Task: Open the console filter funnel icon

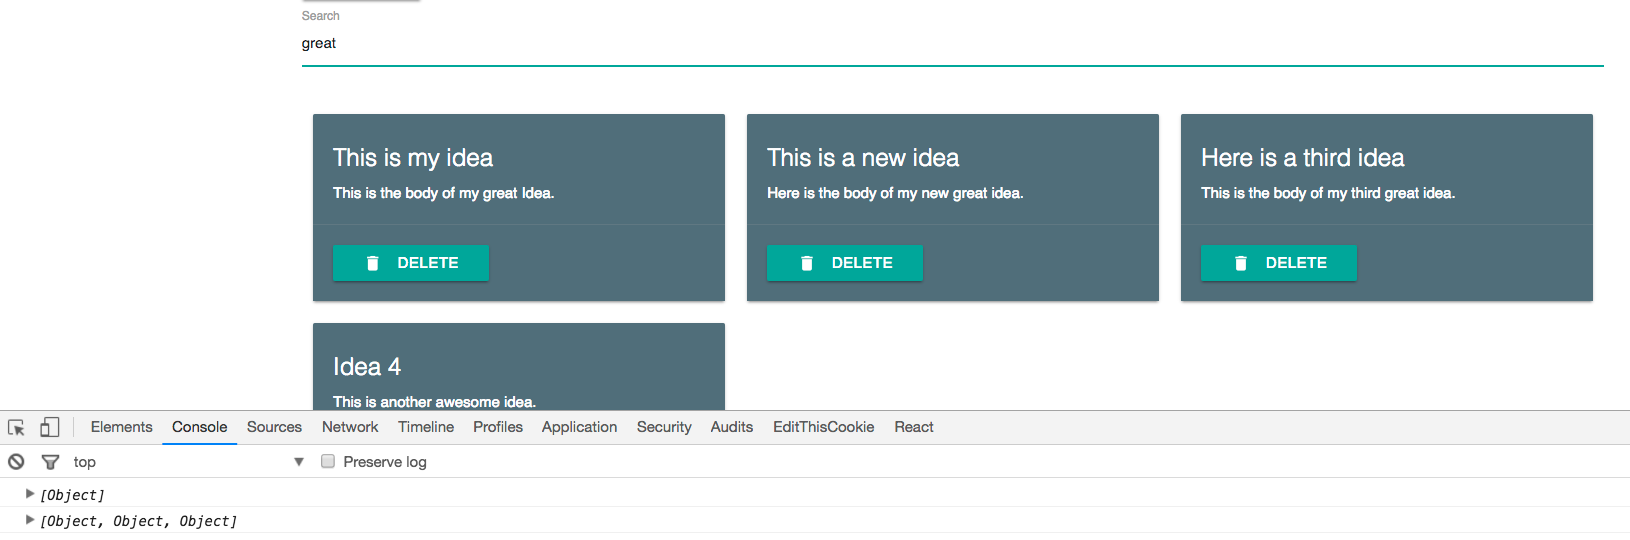Action: [50, 461]
